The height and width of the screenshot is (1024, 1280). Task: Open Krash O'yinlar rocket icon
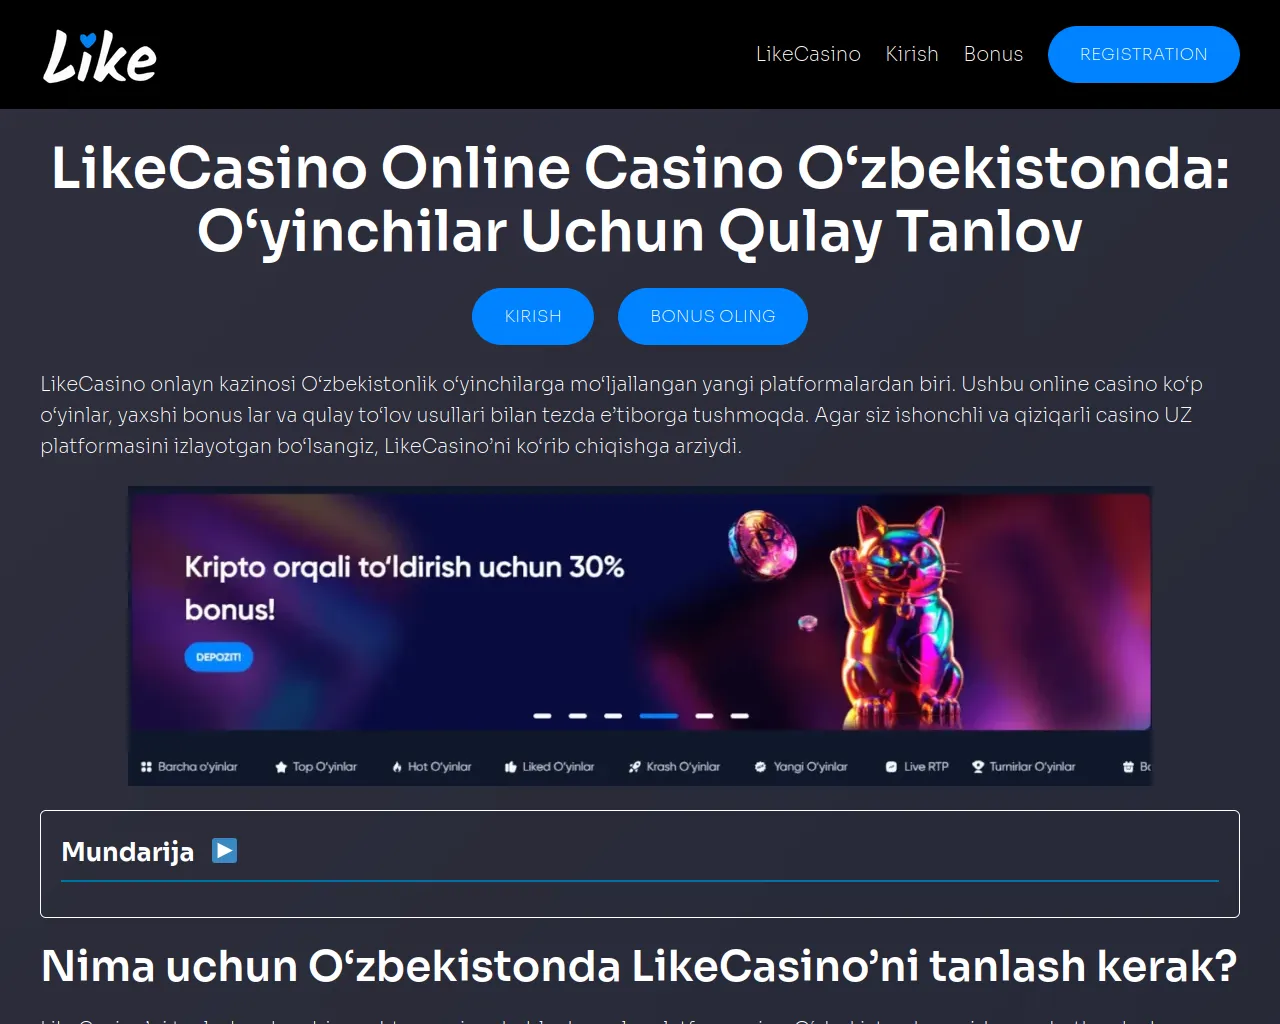(634, 767)
